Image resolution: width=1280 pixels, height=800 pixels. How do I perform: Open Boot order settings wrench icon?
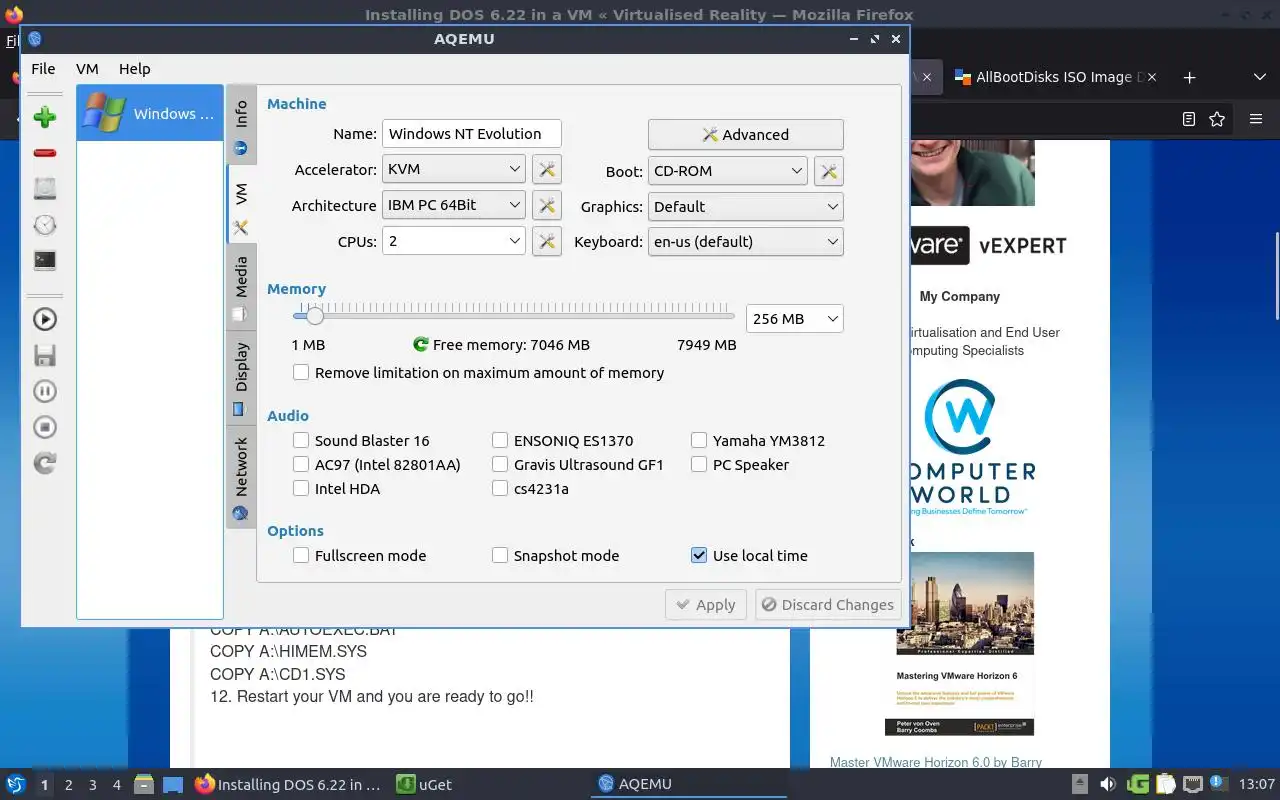(829, 171)
